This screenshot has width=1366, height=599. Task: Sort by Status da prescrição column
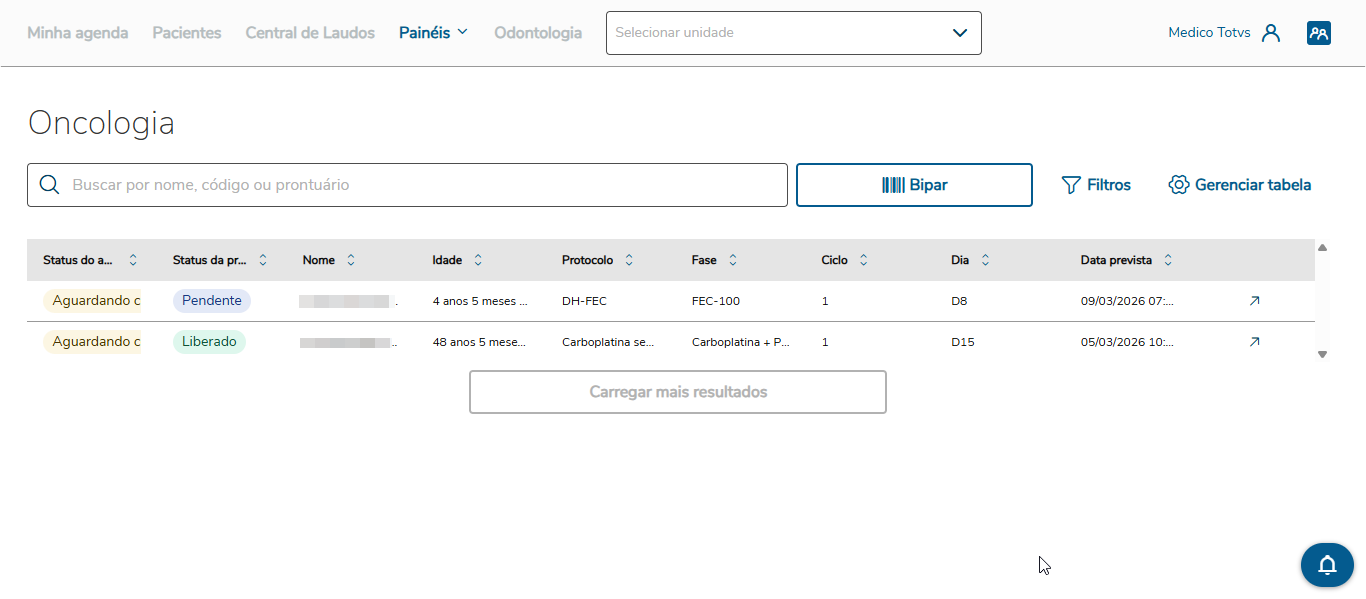[263, 260]
